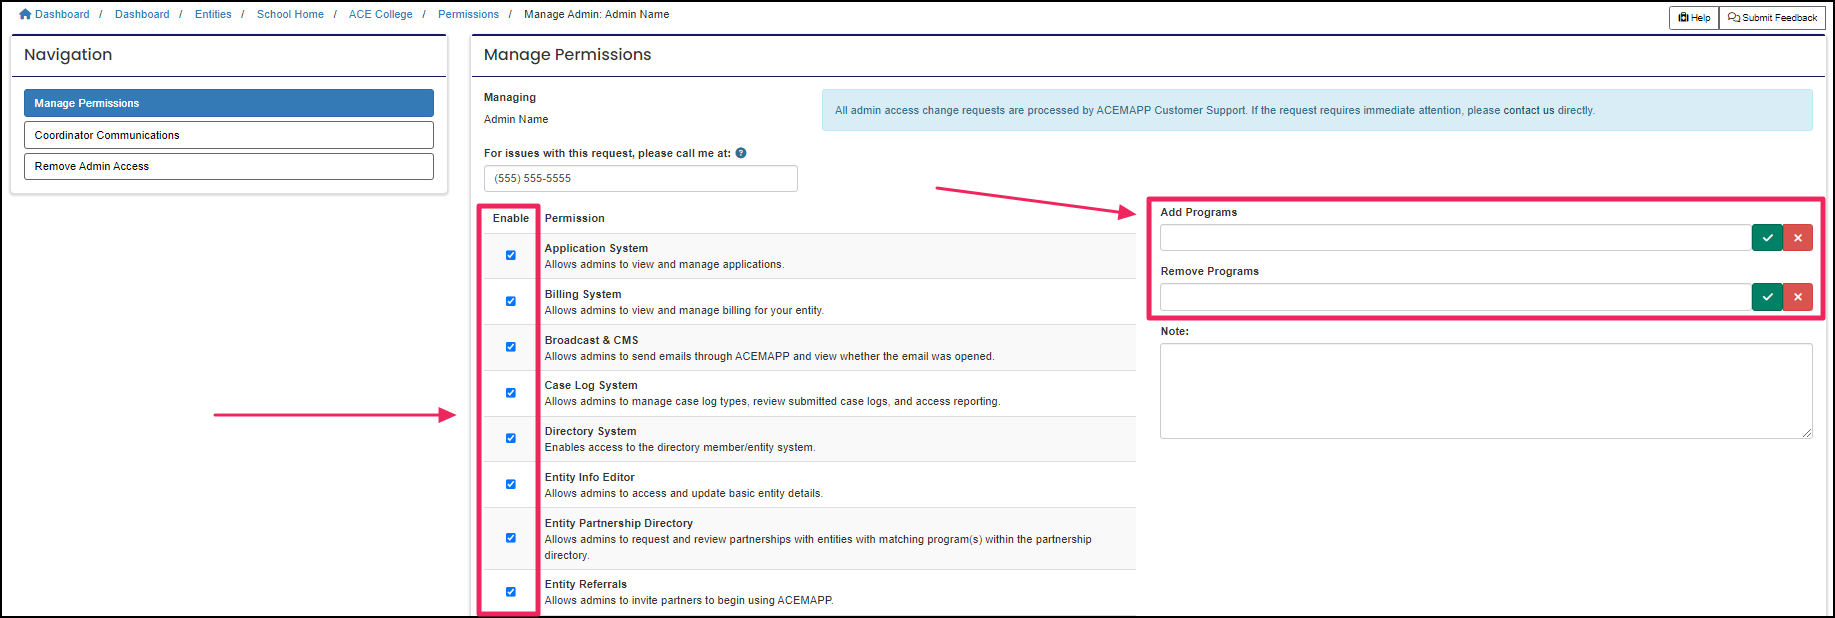The image size is (1835, 618).
Task: Click the Submit Feedback button
Action: 1772,18
